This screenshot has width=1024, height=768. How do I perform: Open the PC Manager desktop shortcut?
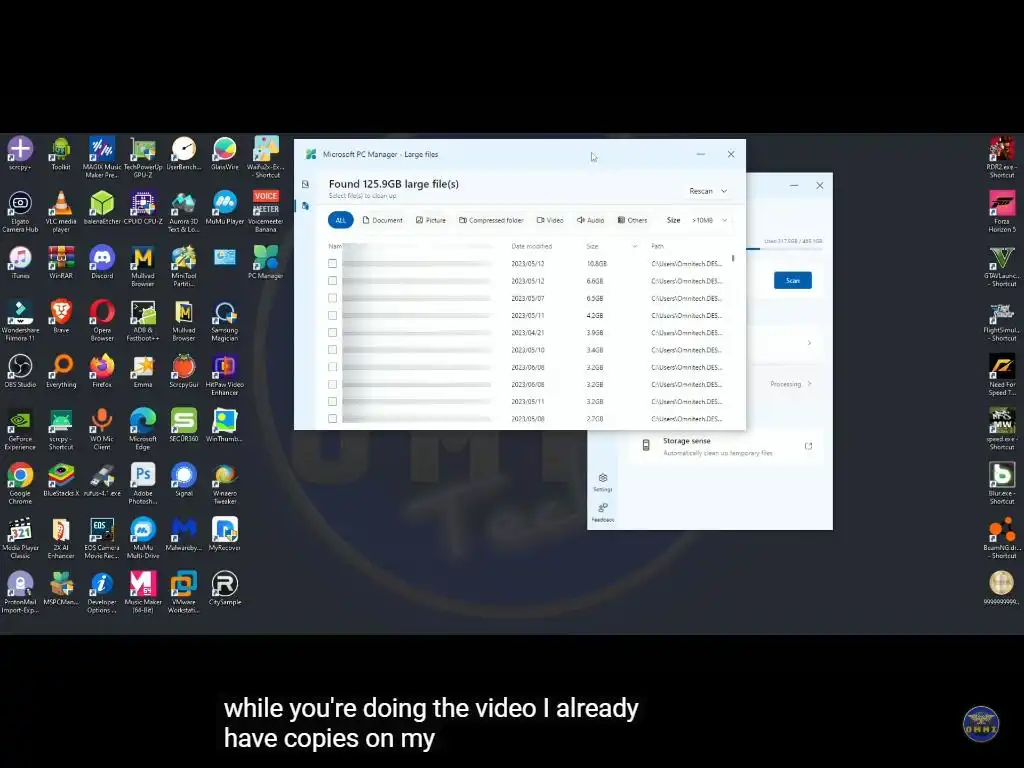point(265,263)
